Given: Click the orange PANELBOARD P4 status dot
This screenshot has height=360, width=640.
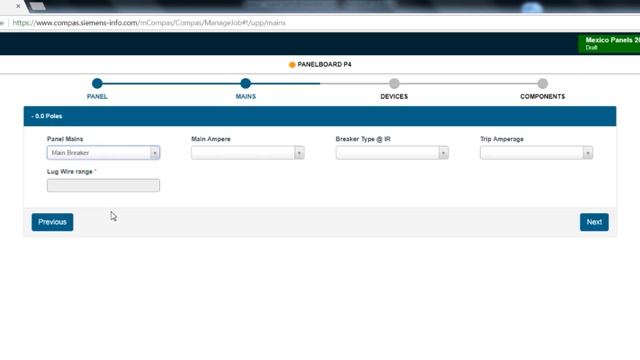Looking at the screenshot, I should tap(292, 64).
